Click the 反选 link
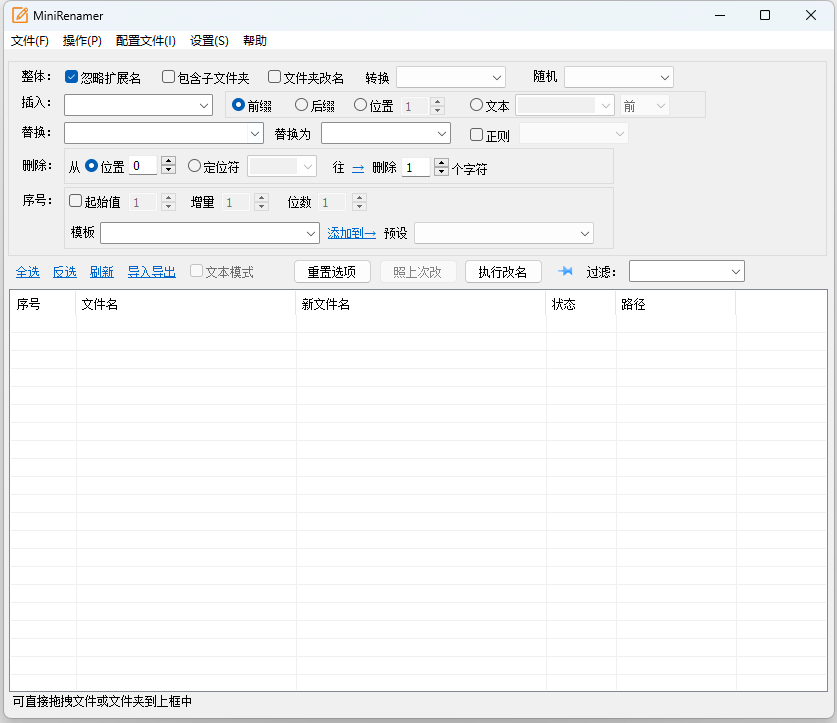837x723 pixels. point(65,272)
